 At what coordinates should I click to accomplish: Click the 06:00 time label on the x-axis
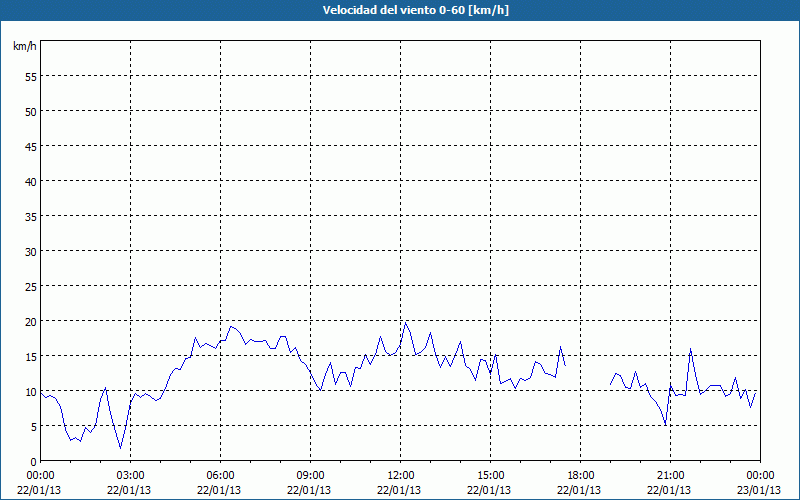(x=220, y=476)
